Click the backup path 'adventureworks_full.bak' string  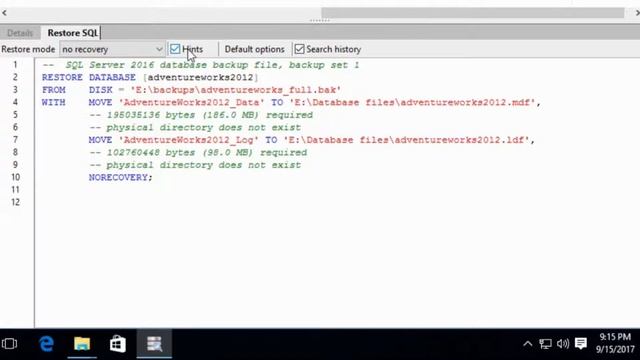tap(236, 90)
